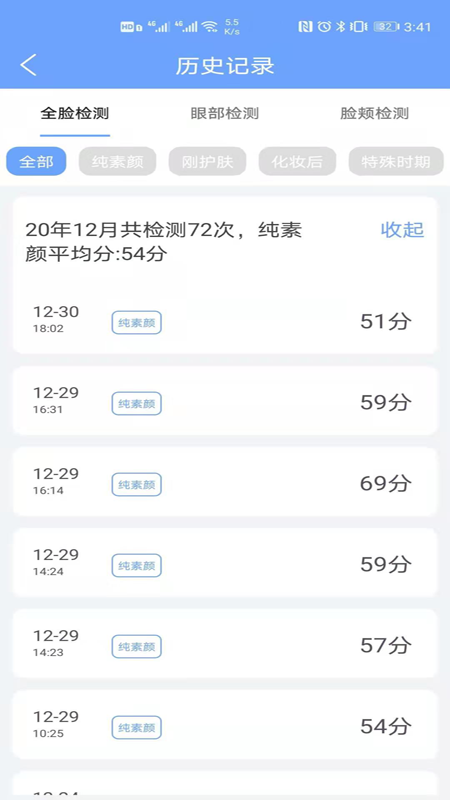The height and width of the screenshot is (800, 450).
Task: Open the 12-29 16:14 record scoring 69分
Action: 225,482
